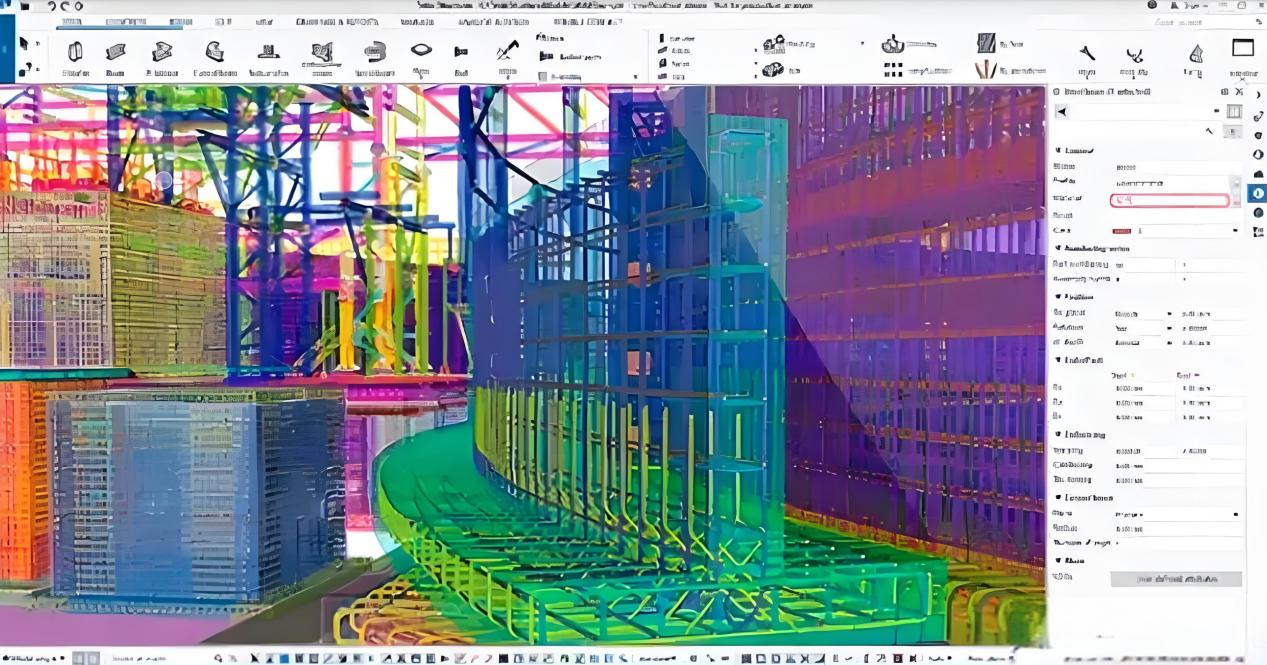Image resolution: width=1267 pixels, height=665 pixels.
Task: Click the red-outlined input field in properties
Action: click(1169, 200)
